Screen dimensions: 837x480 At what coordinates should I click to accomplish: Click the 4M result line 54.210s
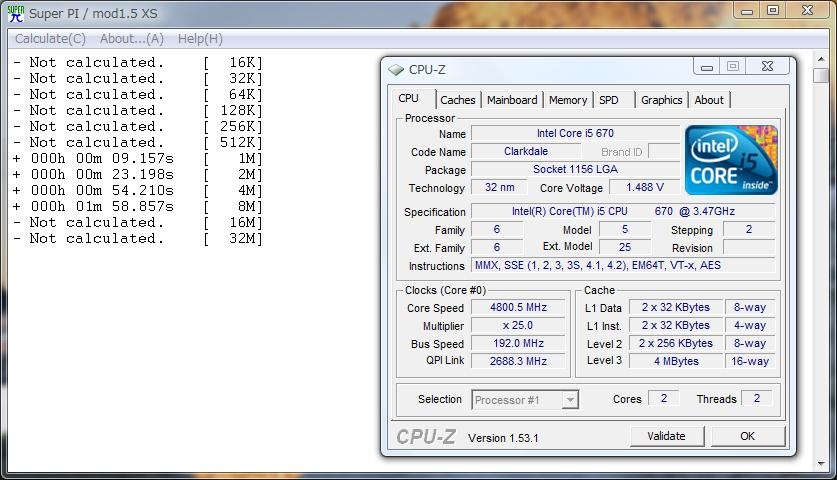(x=138, y=191)
